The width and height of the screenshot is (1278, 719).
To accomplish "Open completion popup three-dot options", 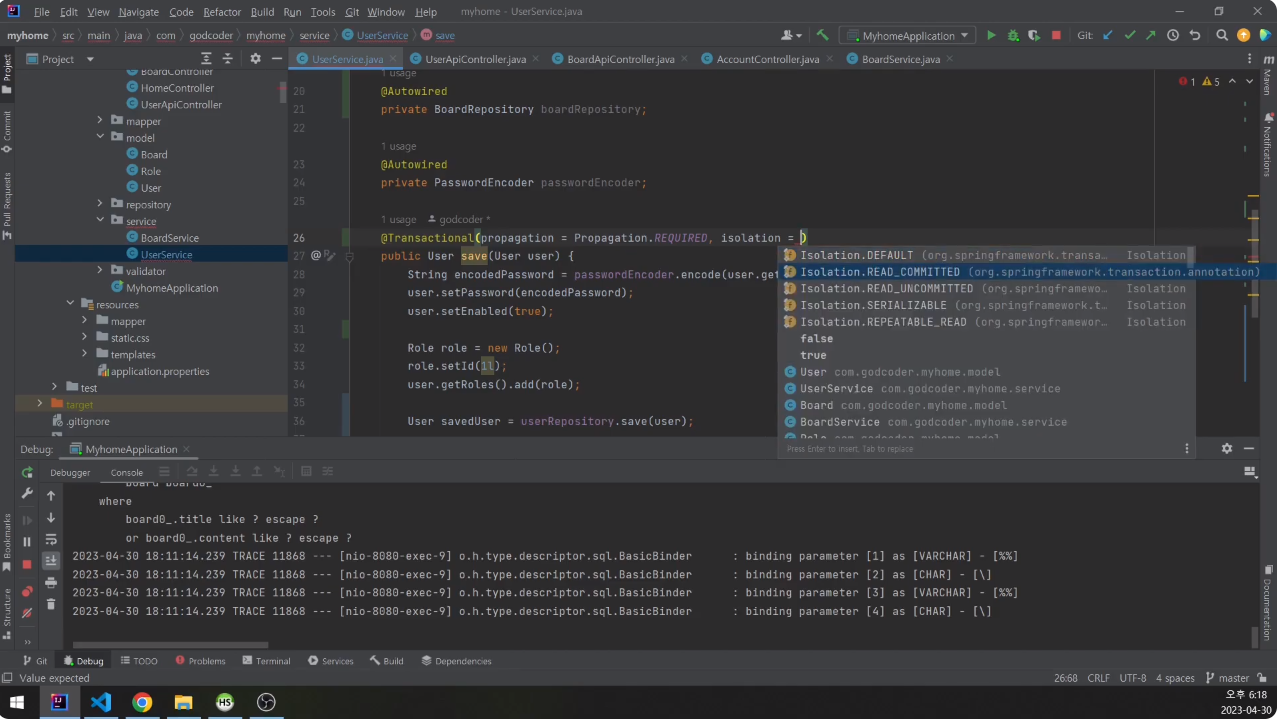I will 1187,449.
